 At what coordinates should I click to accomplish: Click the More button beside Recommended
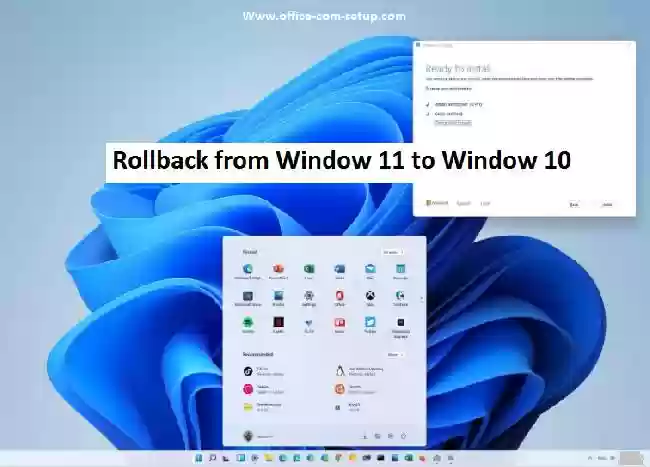point(395,355)
